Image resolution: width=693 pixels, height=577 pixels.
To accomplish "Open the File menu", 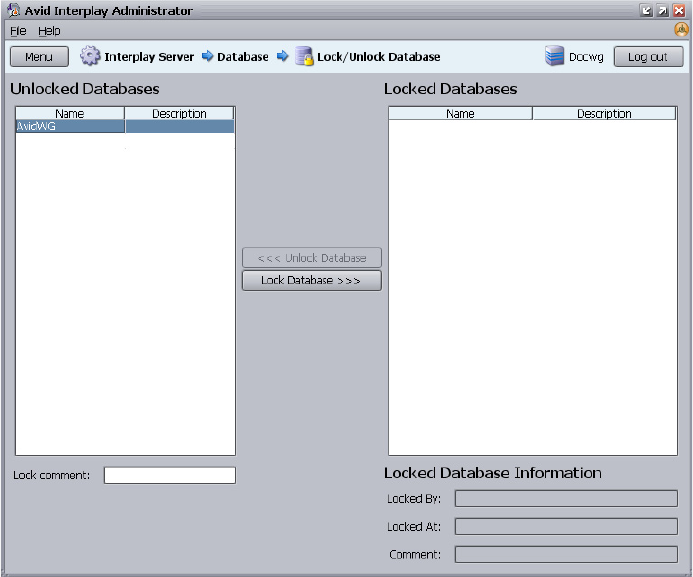I will pos(18,31).
